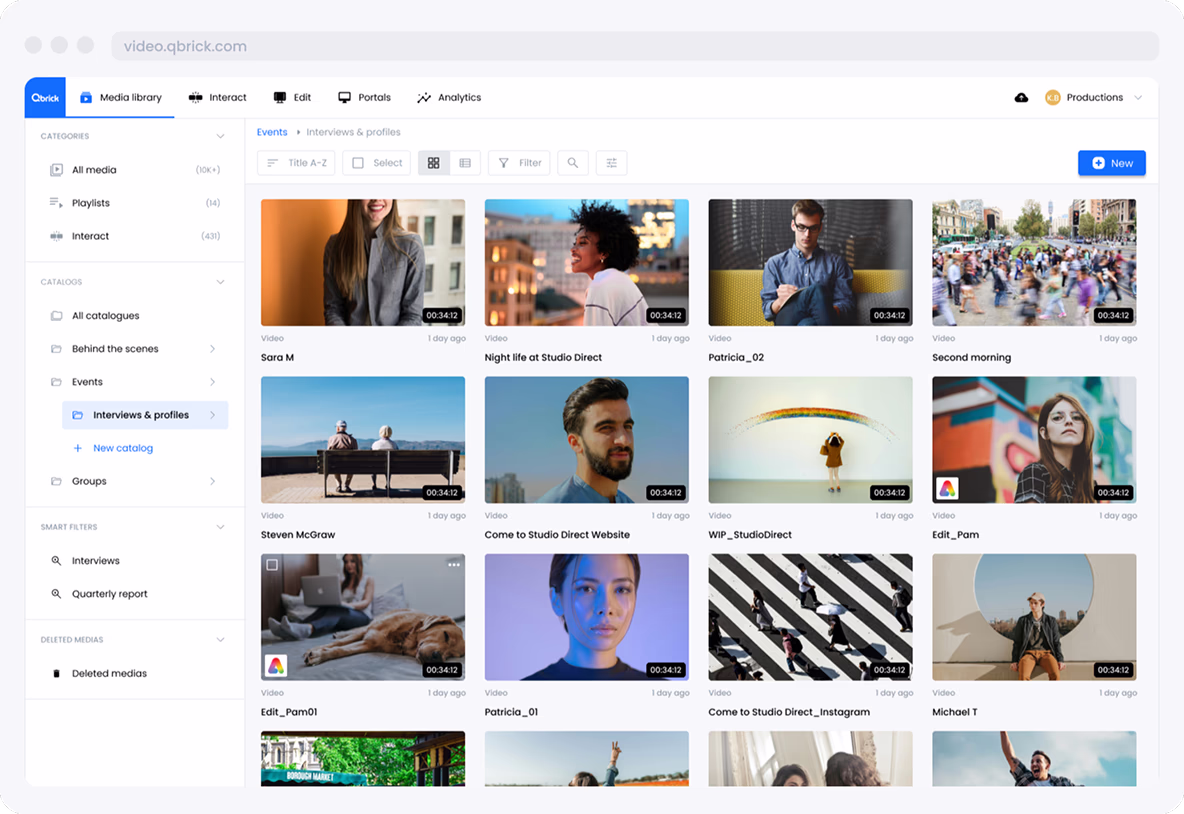Select the grid view icon

pos(433,162)
